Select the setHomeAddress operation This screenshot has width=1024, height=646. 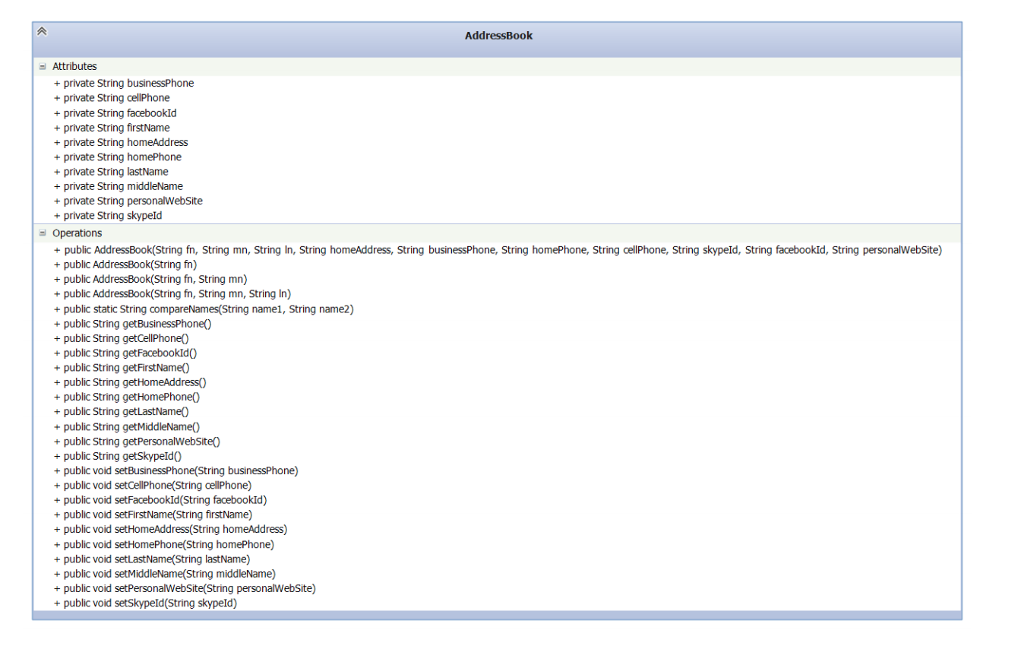coord(170,528)
